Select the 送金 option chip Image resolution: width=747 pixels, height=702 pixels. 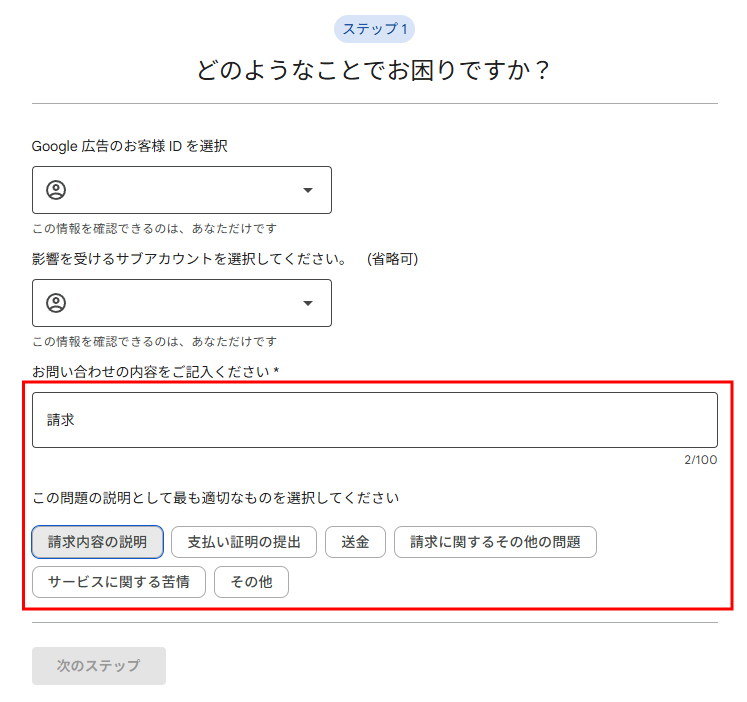(355, 542)
